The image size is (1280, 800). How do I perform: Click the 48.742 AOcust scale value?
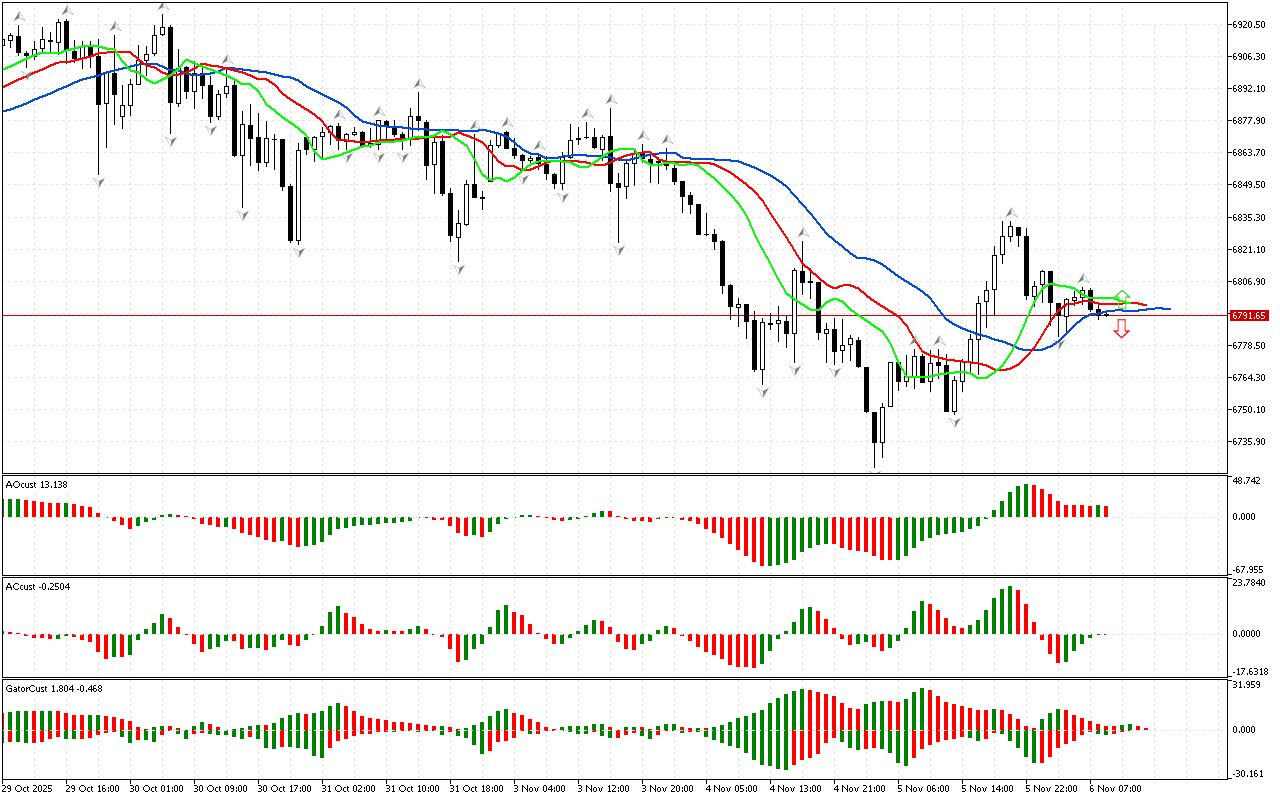click(1249, 481)
